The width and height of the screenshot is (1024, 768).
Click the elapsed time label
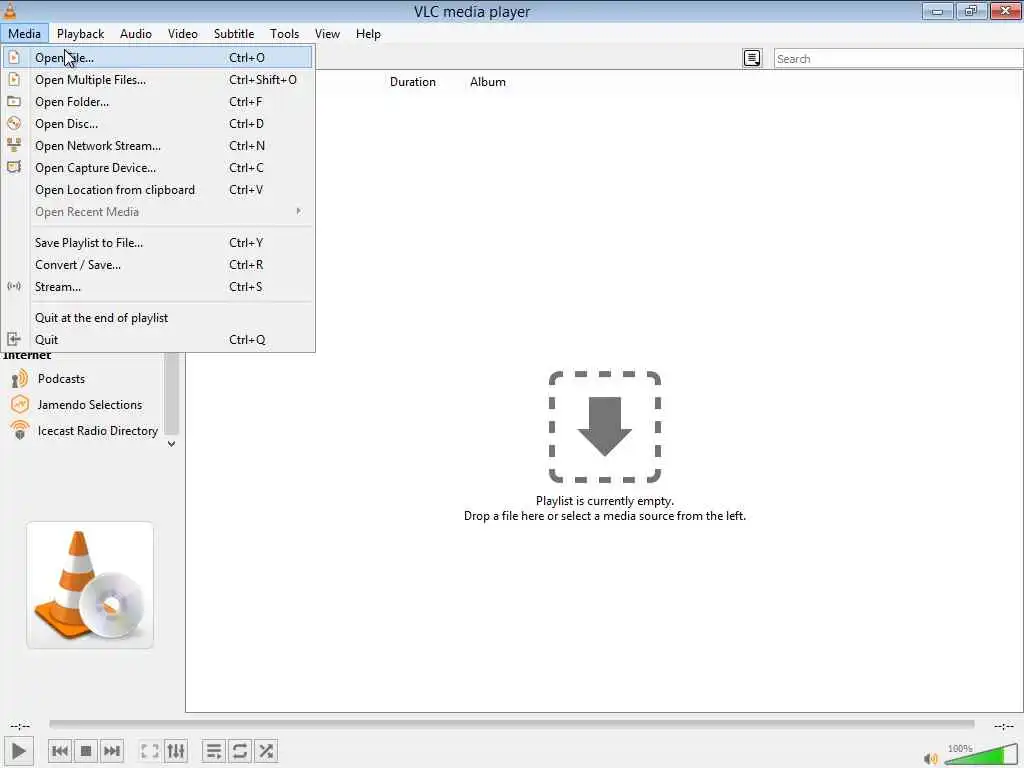coord(20,726)
